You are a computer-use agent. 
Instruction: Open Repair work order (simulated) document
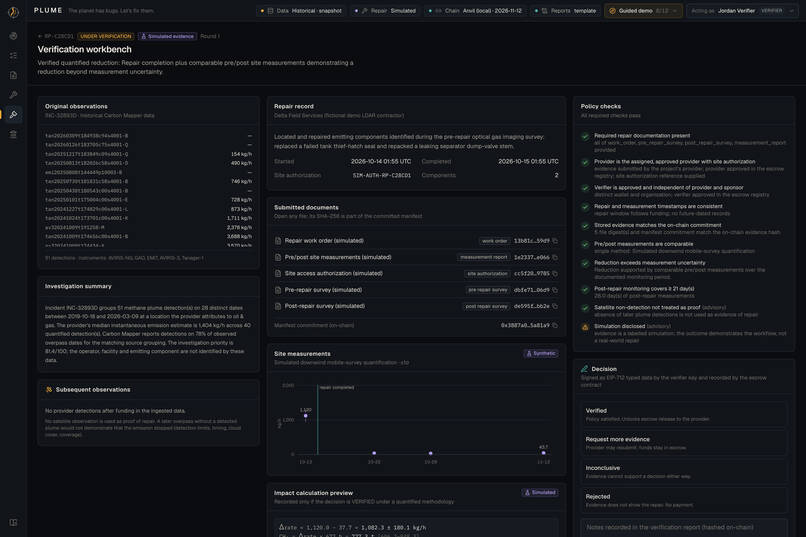click(x=324, y=240)
